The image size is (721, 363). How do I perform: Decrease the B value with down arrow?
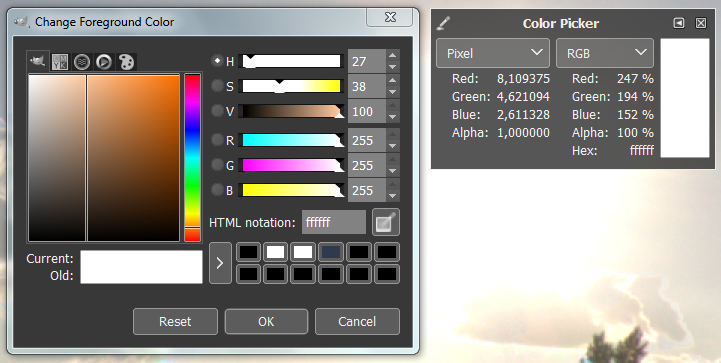click(392, 196)
